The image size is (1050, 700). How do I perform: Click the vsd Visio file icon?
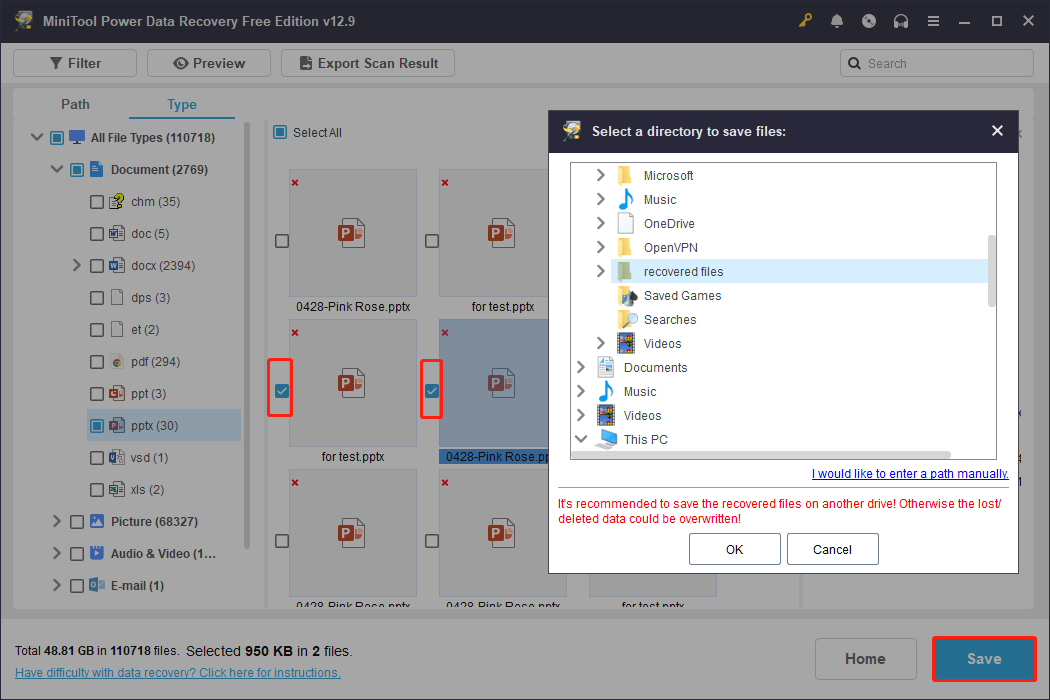[x=117, y=458]
